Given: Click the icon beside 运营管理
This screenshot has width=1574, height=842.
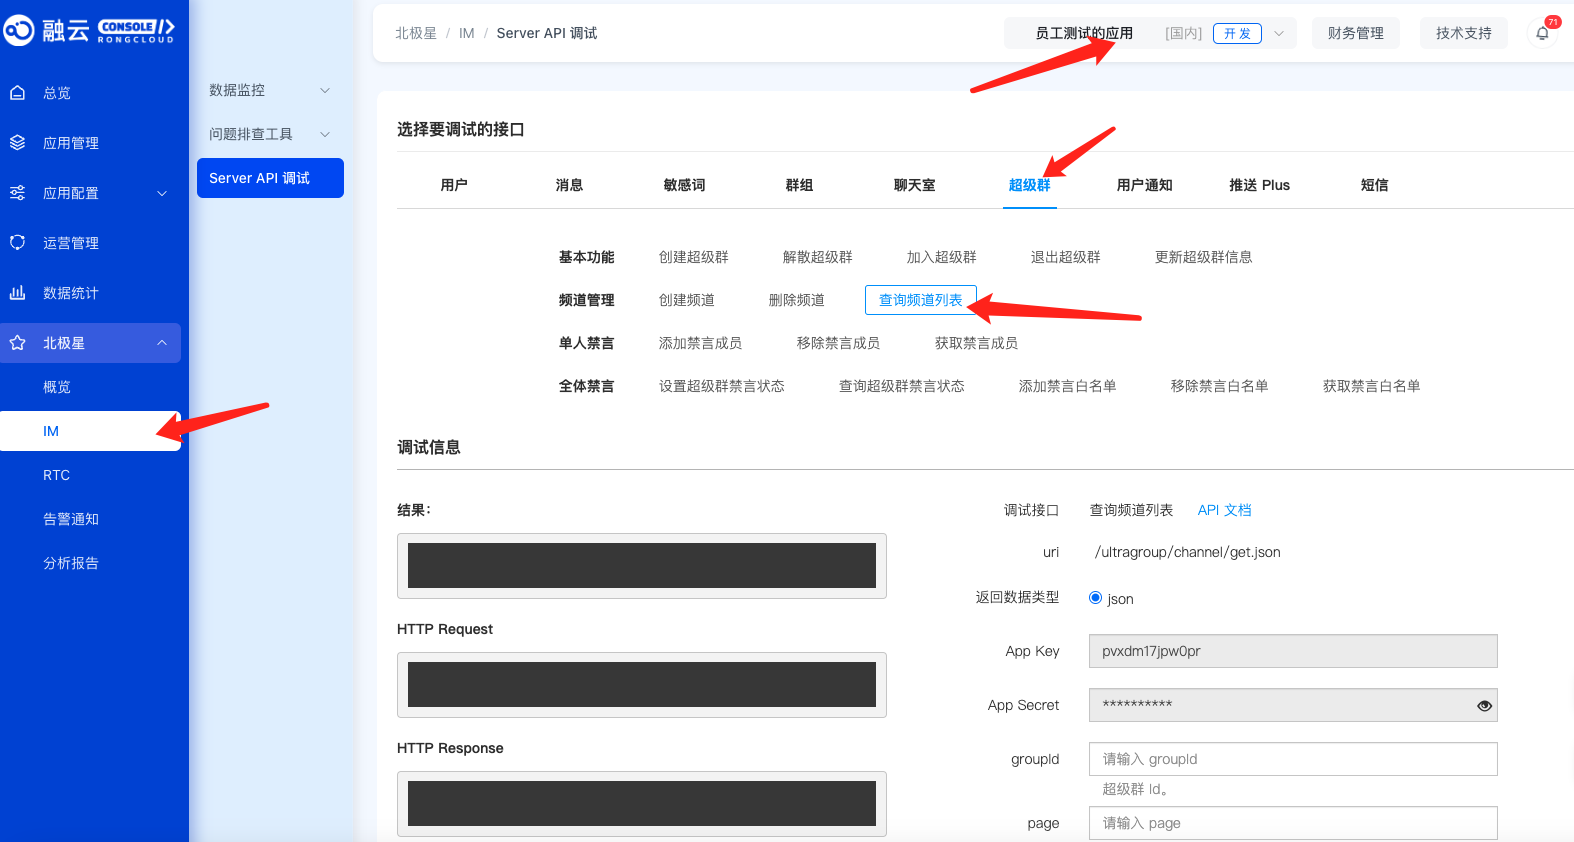Looking at the screenshot, I should coord(17,243).
